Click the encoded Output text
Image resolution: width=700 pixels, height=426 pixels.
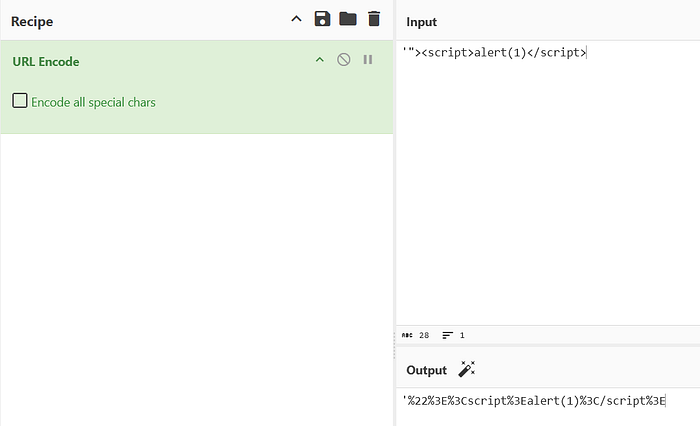tap(534, 401)
